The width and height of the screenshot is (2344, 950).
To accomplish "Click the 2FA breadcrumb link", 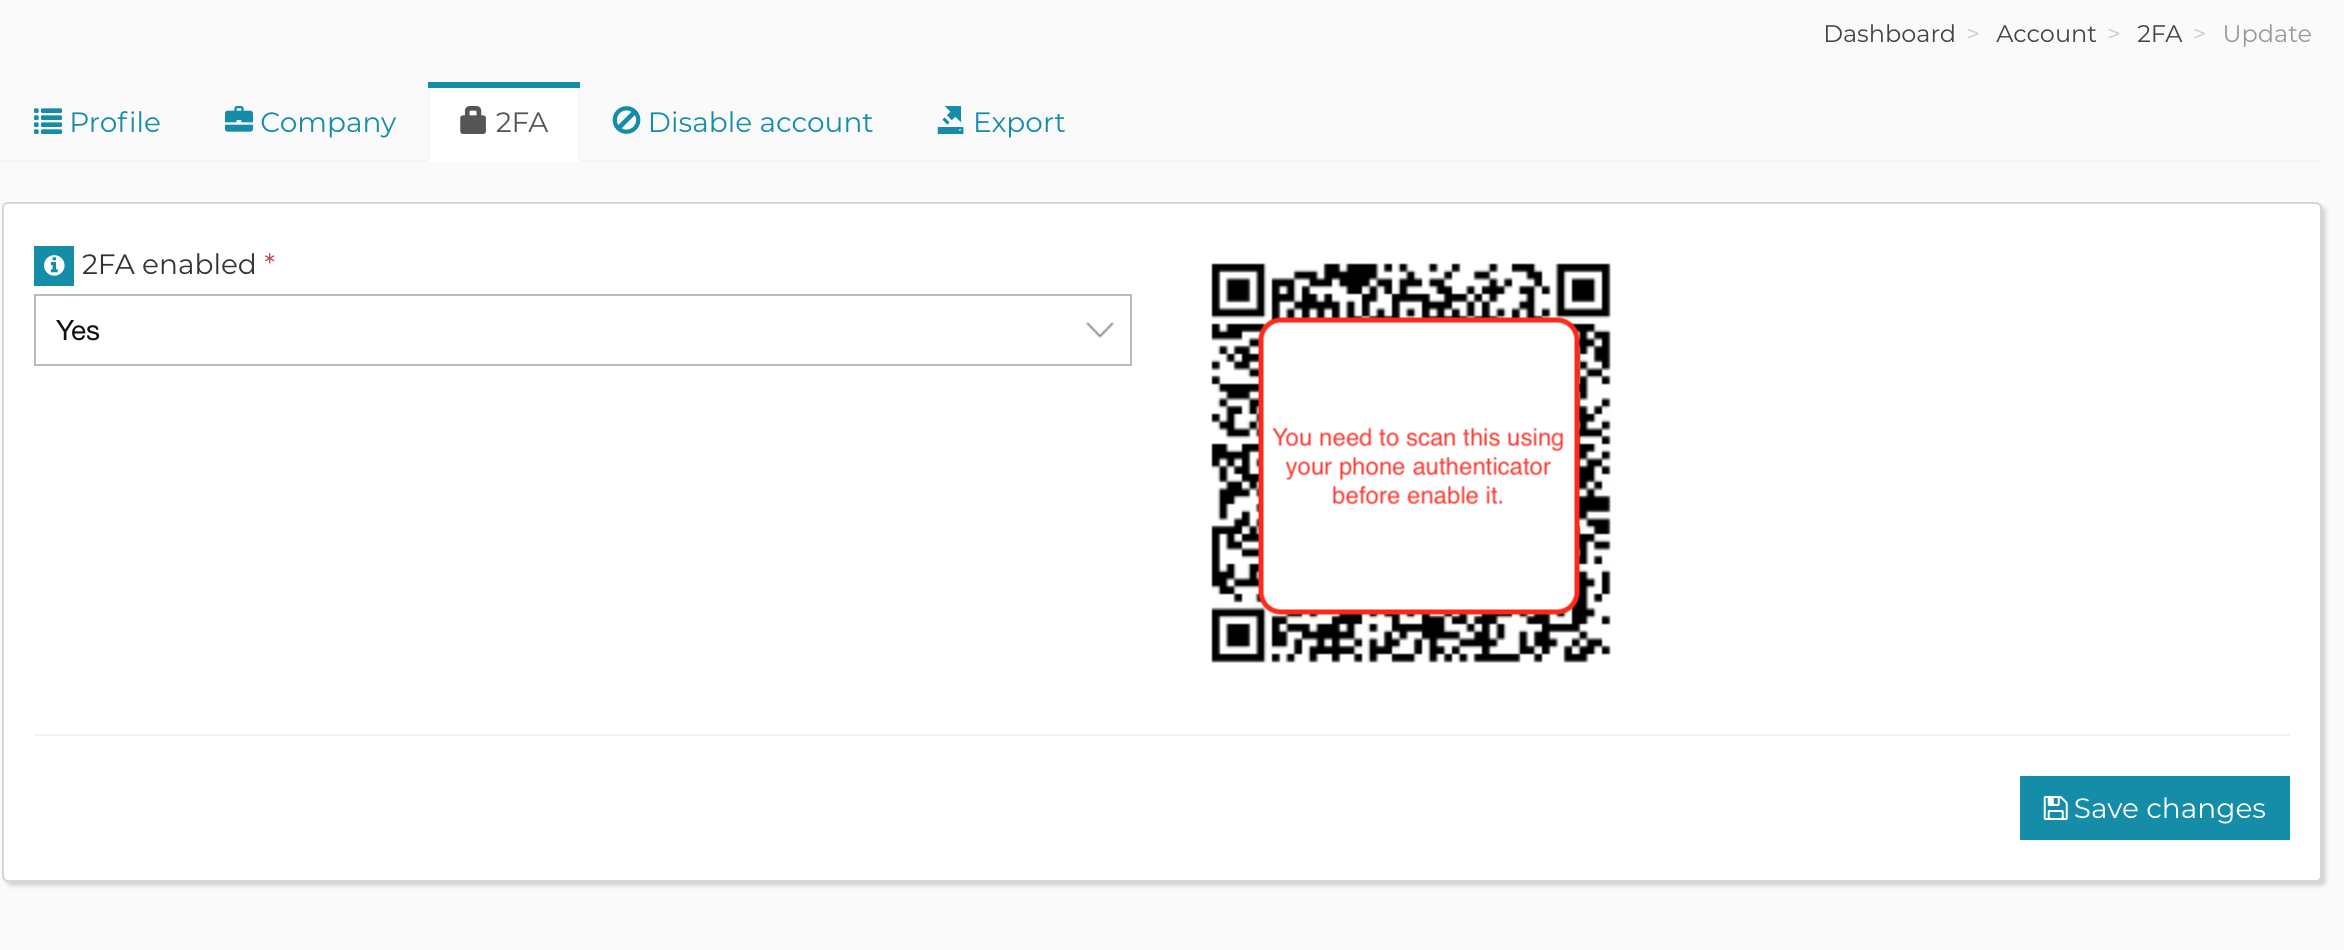I will pos(2159,34).
